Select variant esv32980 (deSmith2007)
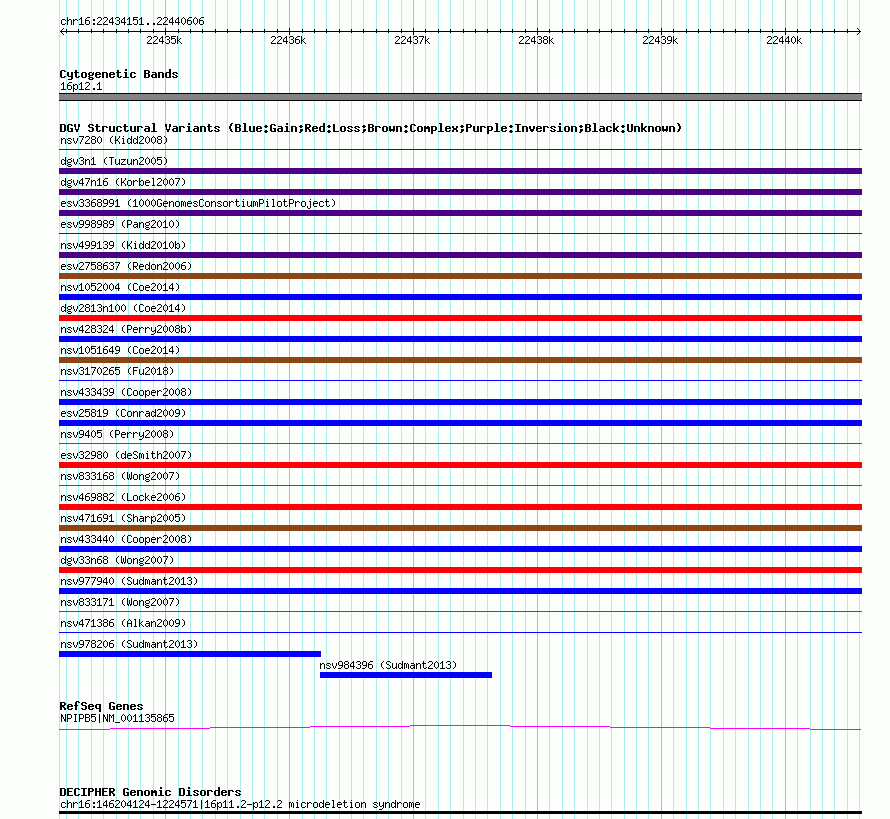890x819 pixels. coord(126,455)
